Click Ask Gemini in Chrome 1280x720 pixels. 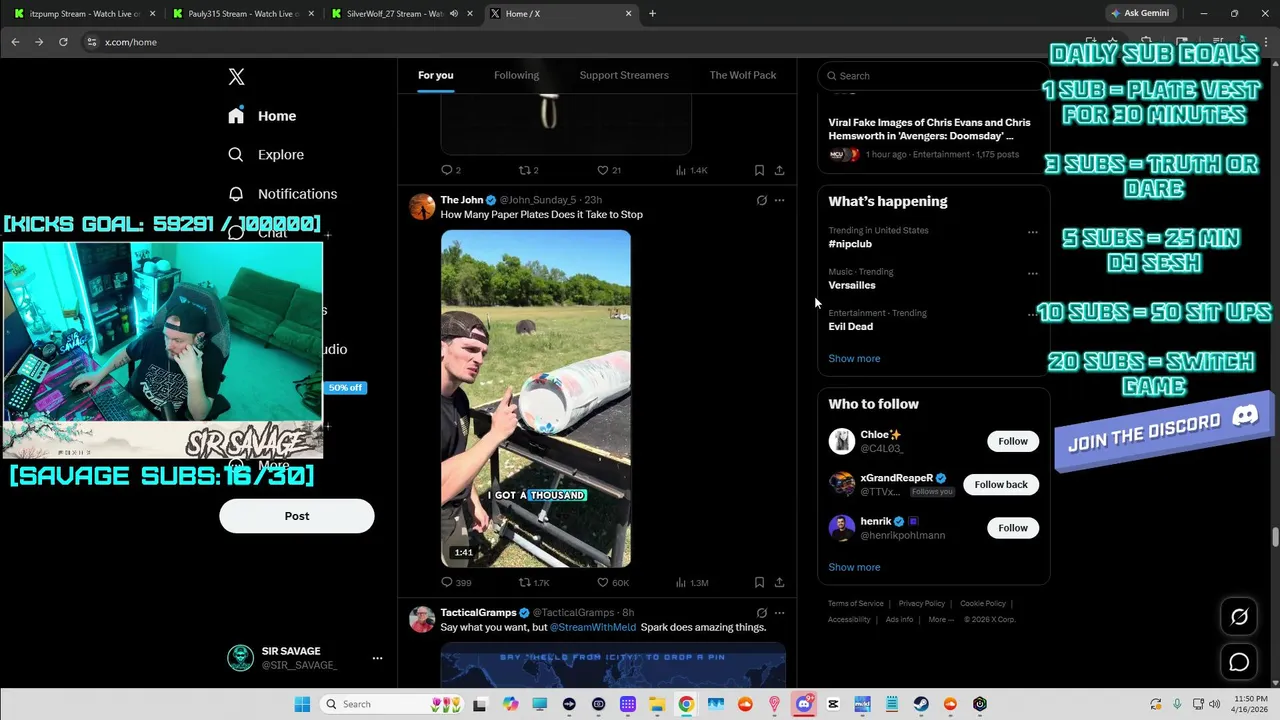1139,14
